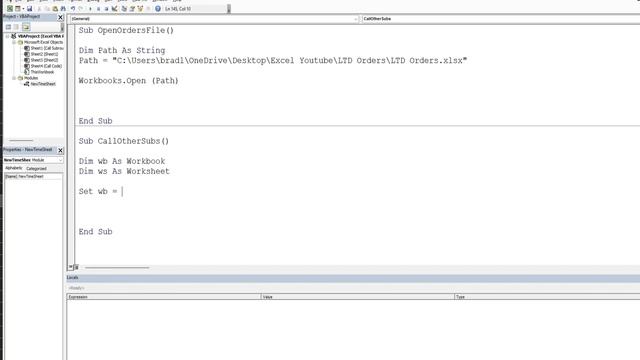Viewport: 640px width, 360px height.
Task: Click the code window horizontal scrollbar
Action: coord(117,268)
